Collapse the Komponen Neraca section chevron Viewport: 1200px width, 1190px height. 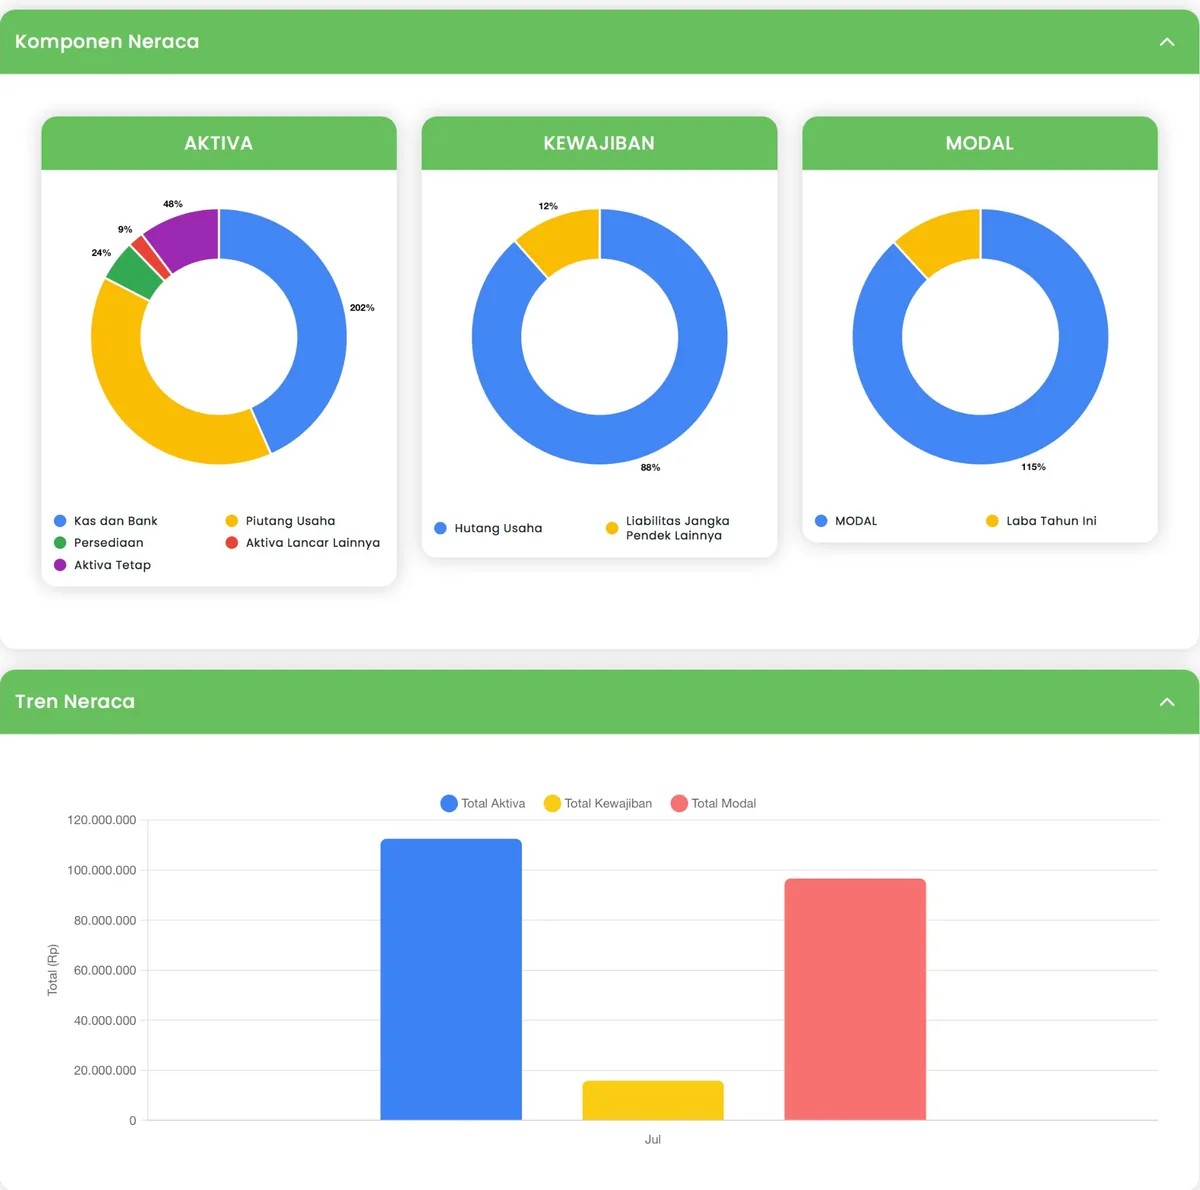(x=1167, y=42)
